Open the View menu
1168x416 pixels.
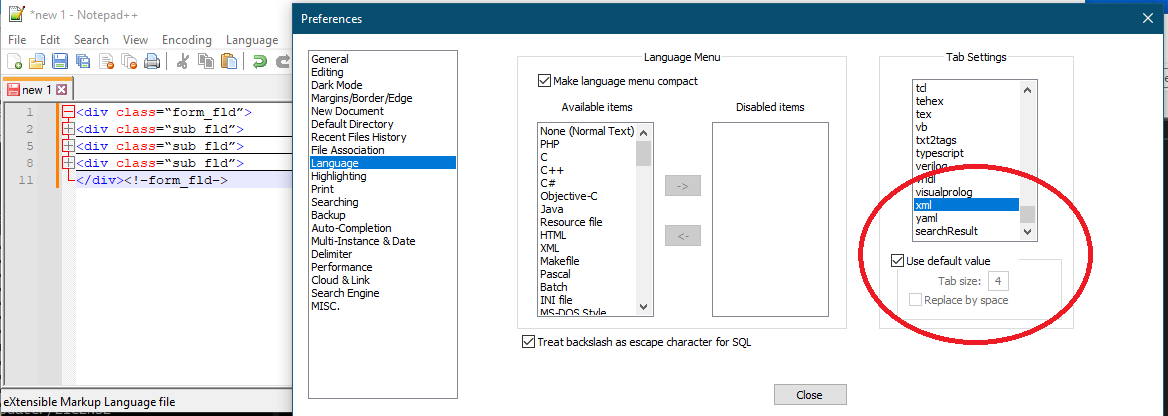(x=136, y=40)
